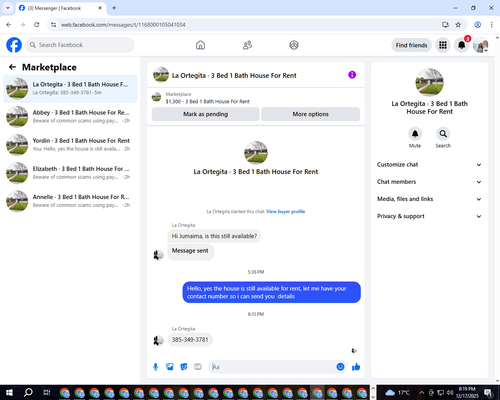Open Windows Start button
The image size is (500, 400).
(9, 393)
